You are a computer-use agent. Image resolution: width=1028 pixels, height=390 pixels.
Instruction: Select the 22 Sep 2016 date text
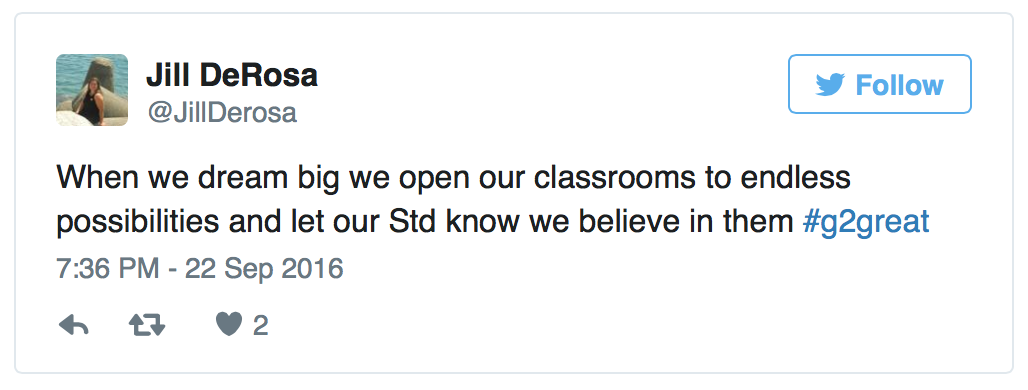point(264,269)
